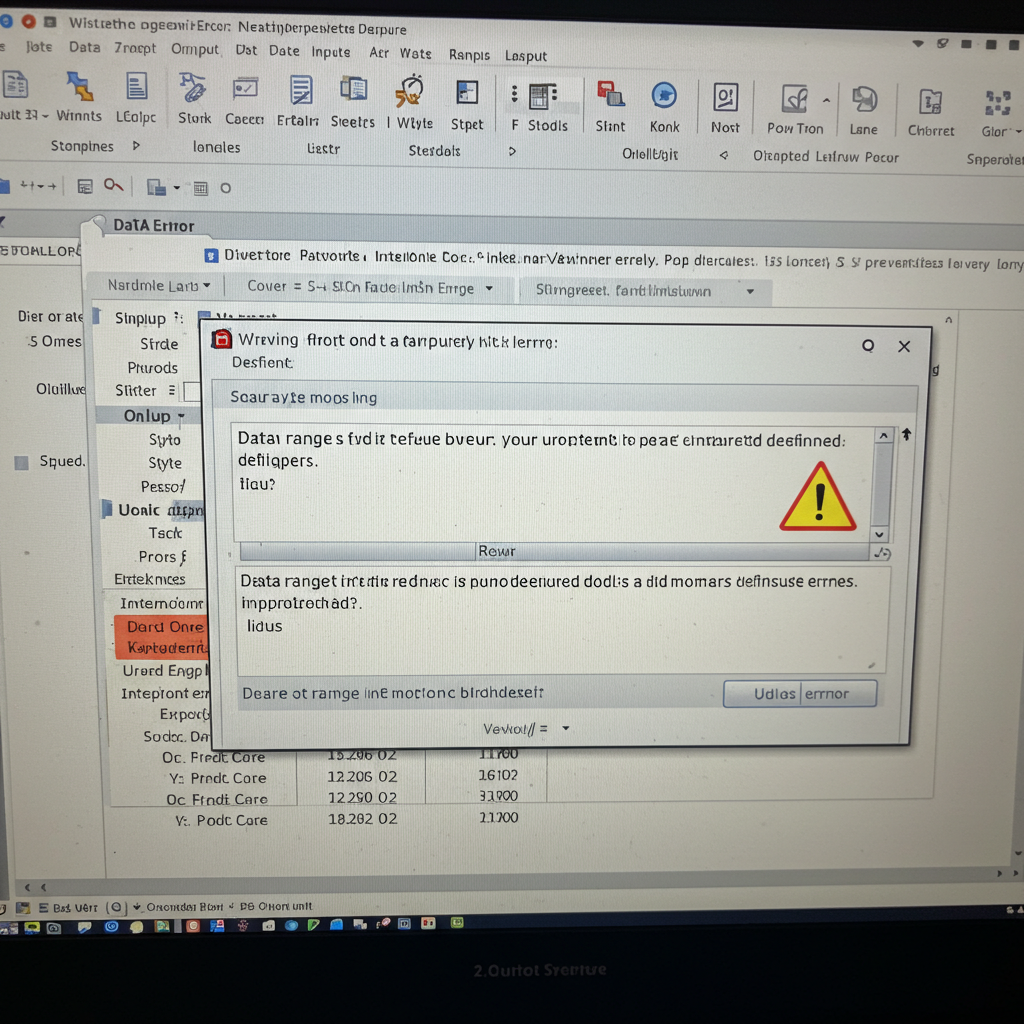Click the Bas Uerr status bar entry
Screen dimensions: 1024x1024
(68, 908)
